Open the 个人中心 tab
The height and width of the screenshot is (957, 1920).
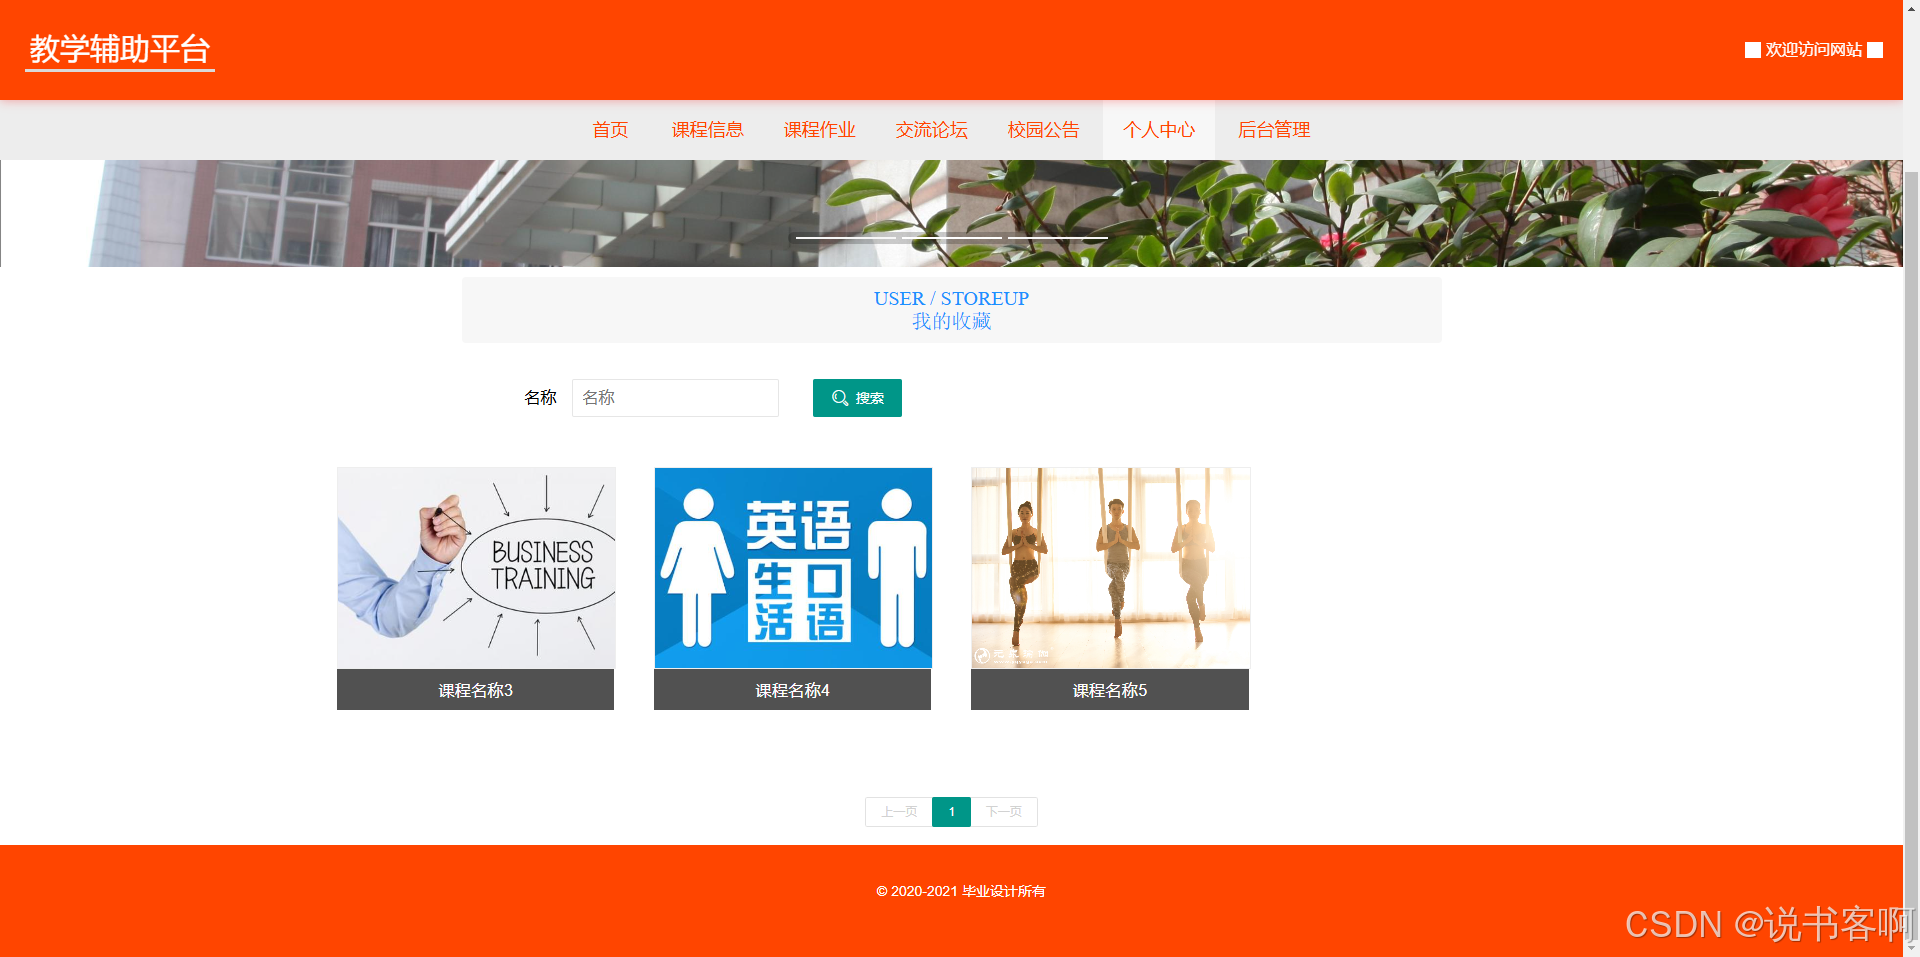1159,130
